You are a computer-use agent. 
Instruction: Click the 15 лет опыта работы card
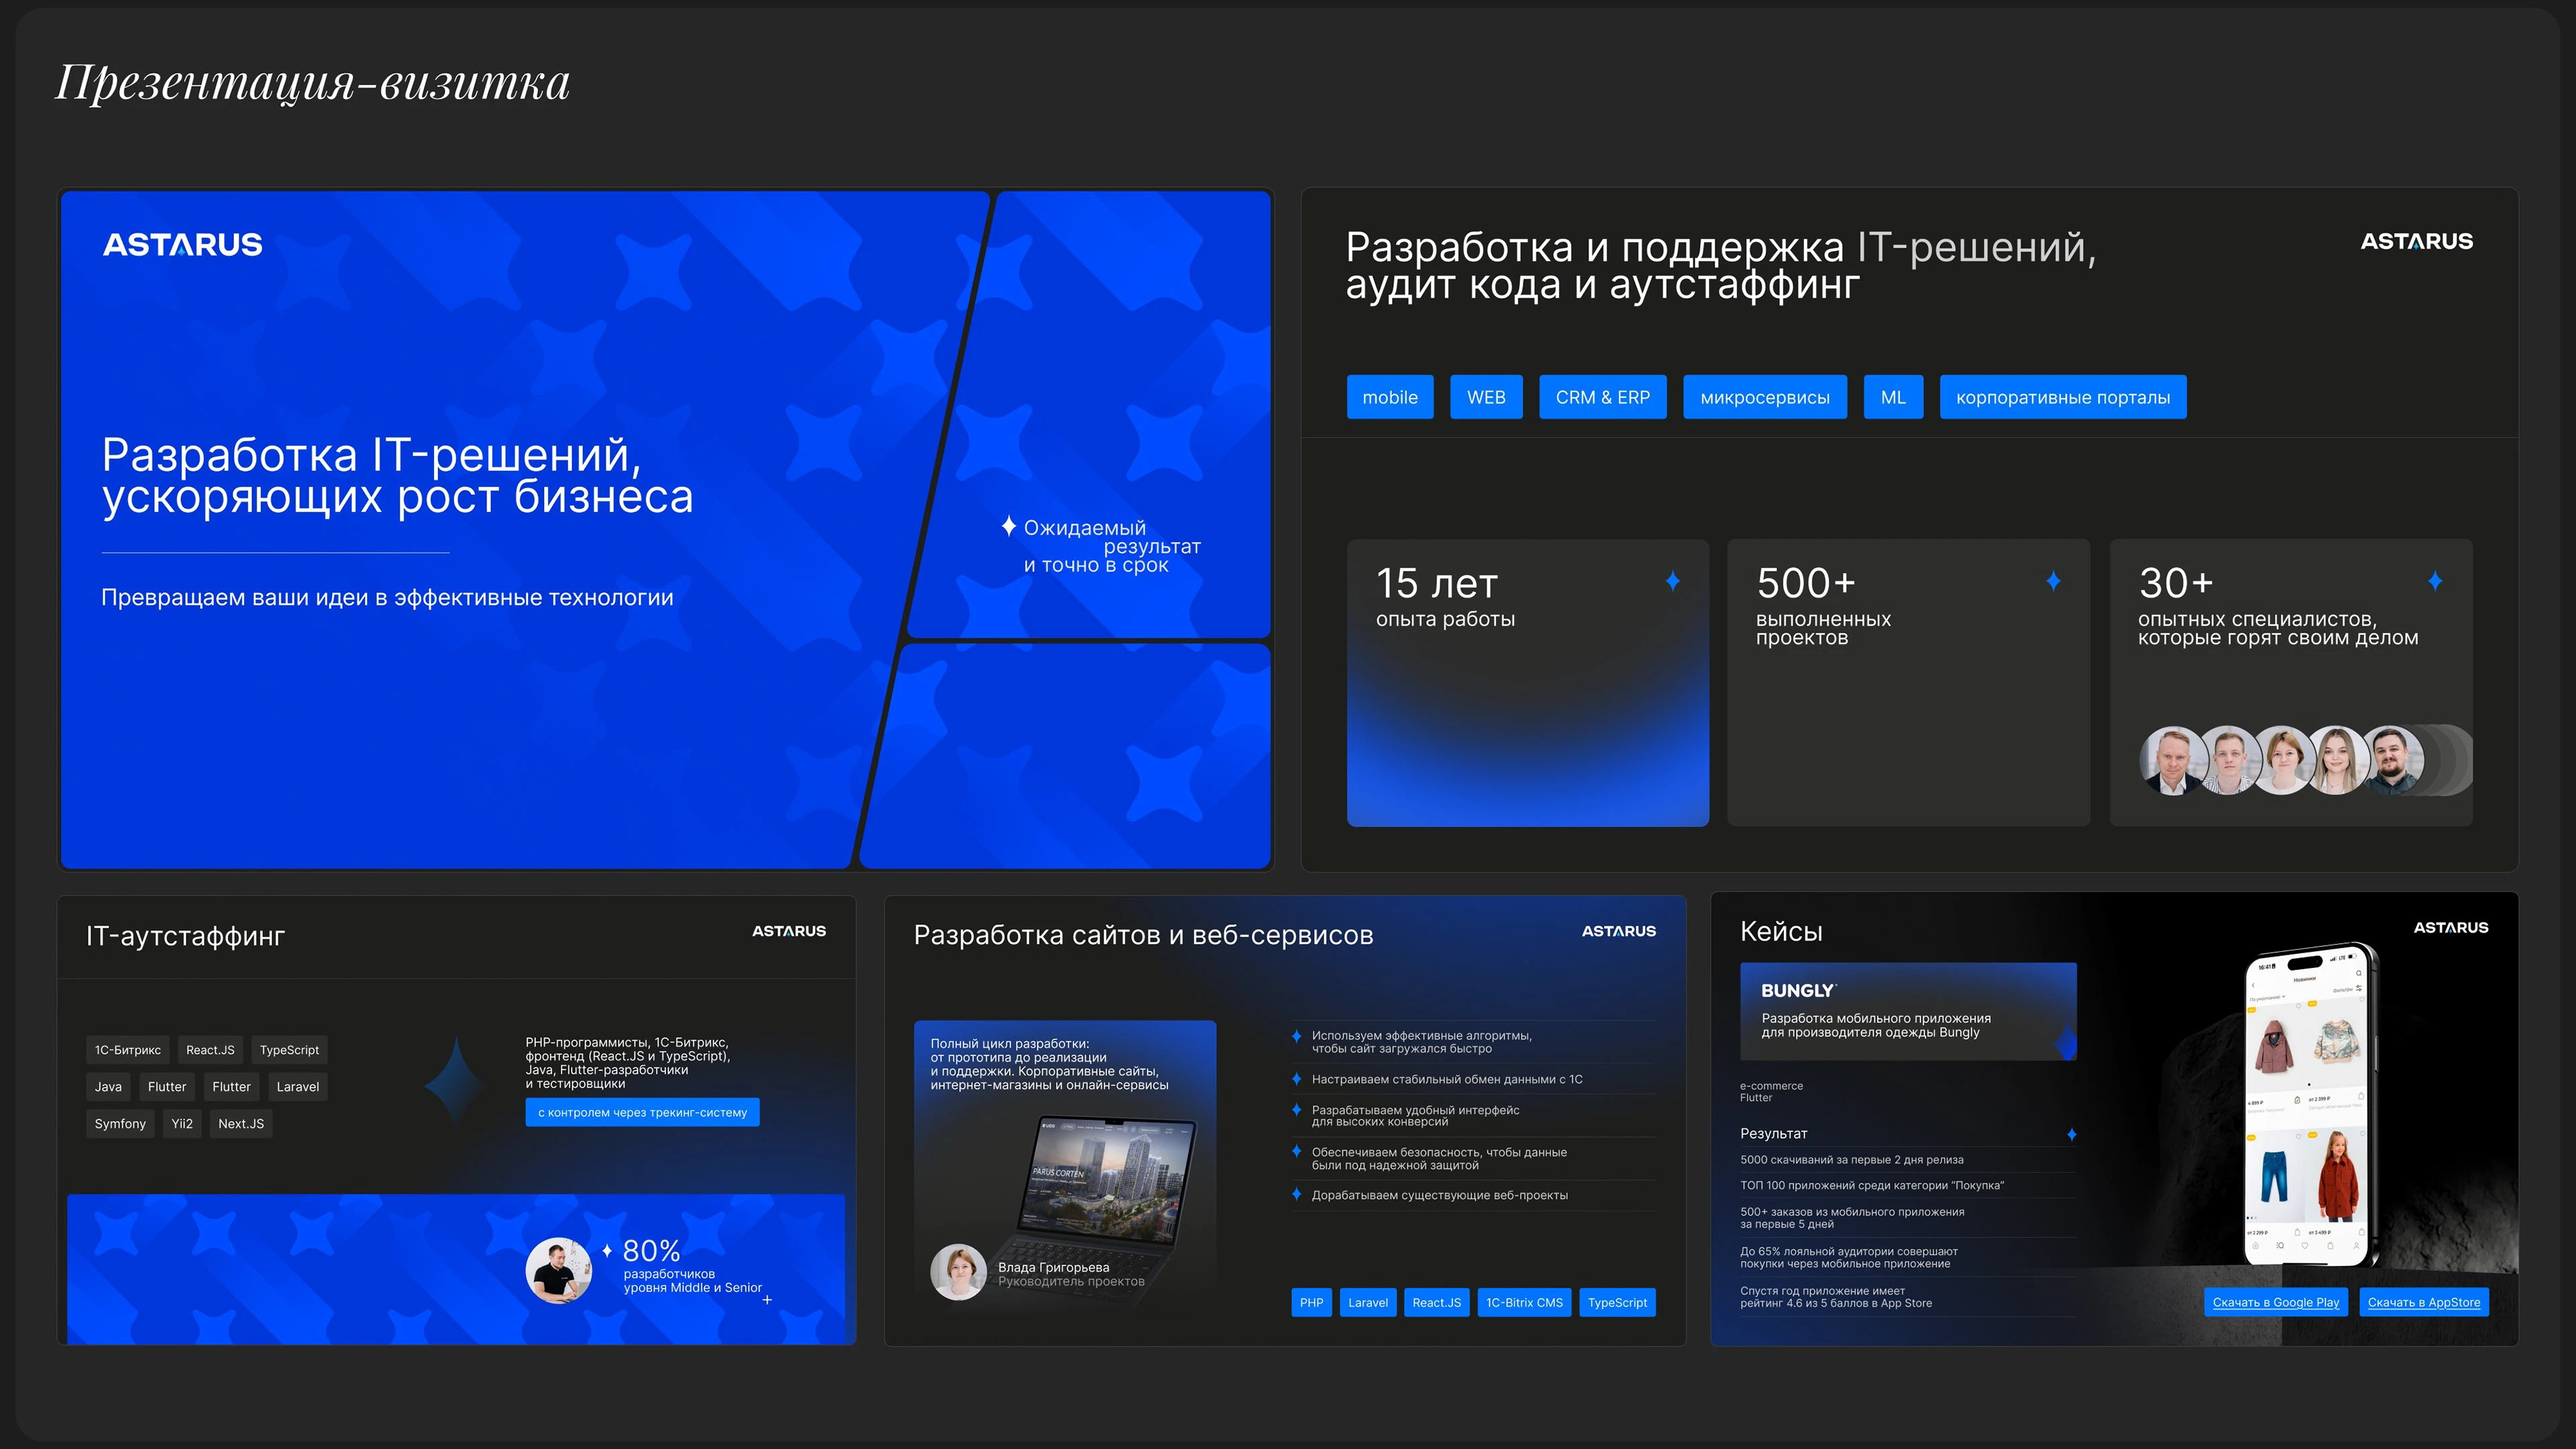click(x=1528, y=683)
